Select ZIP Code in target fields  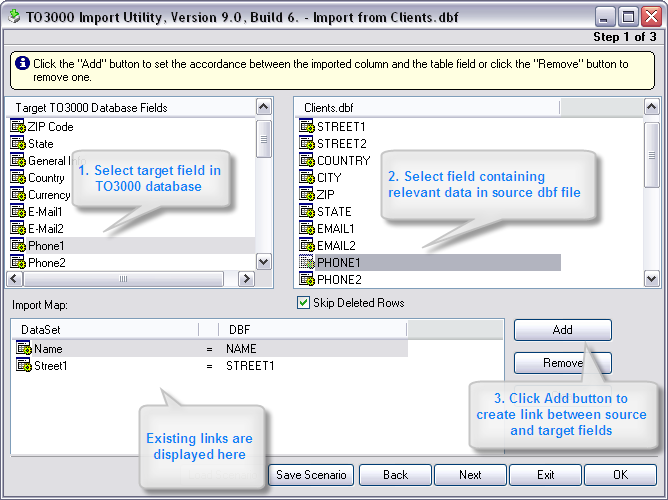[50, 126]
